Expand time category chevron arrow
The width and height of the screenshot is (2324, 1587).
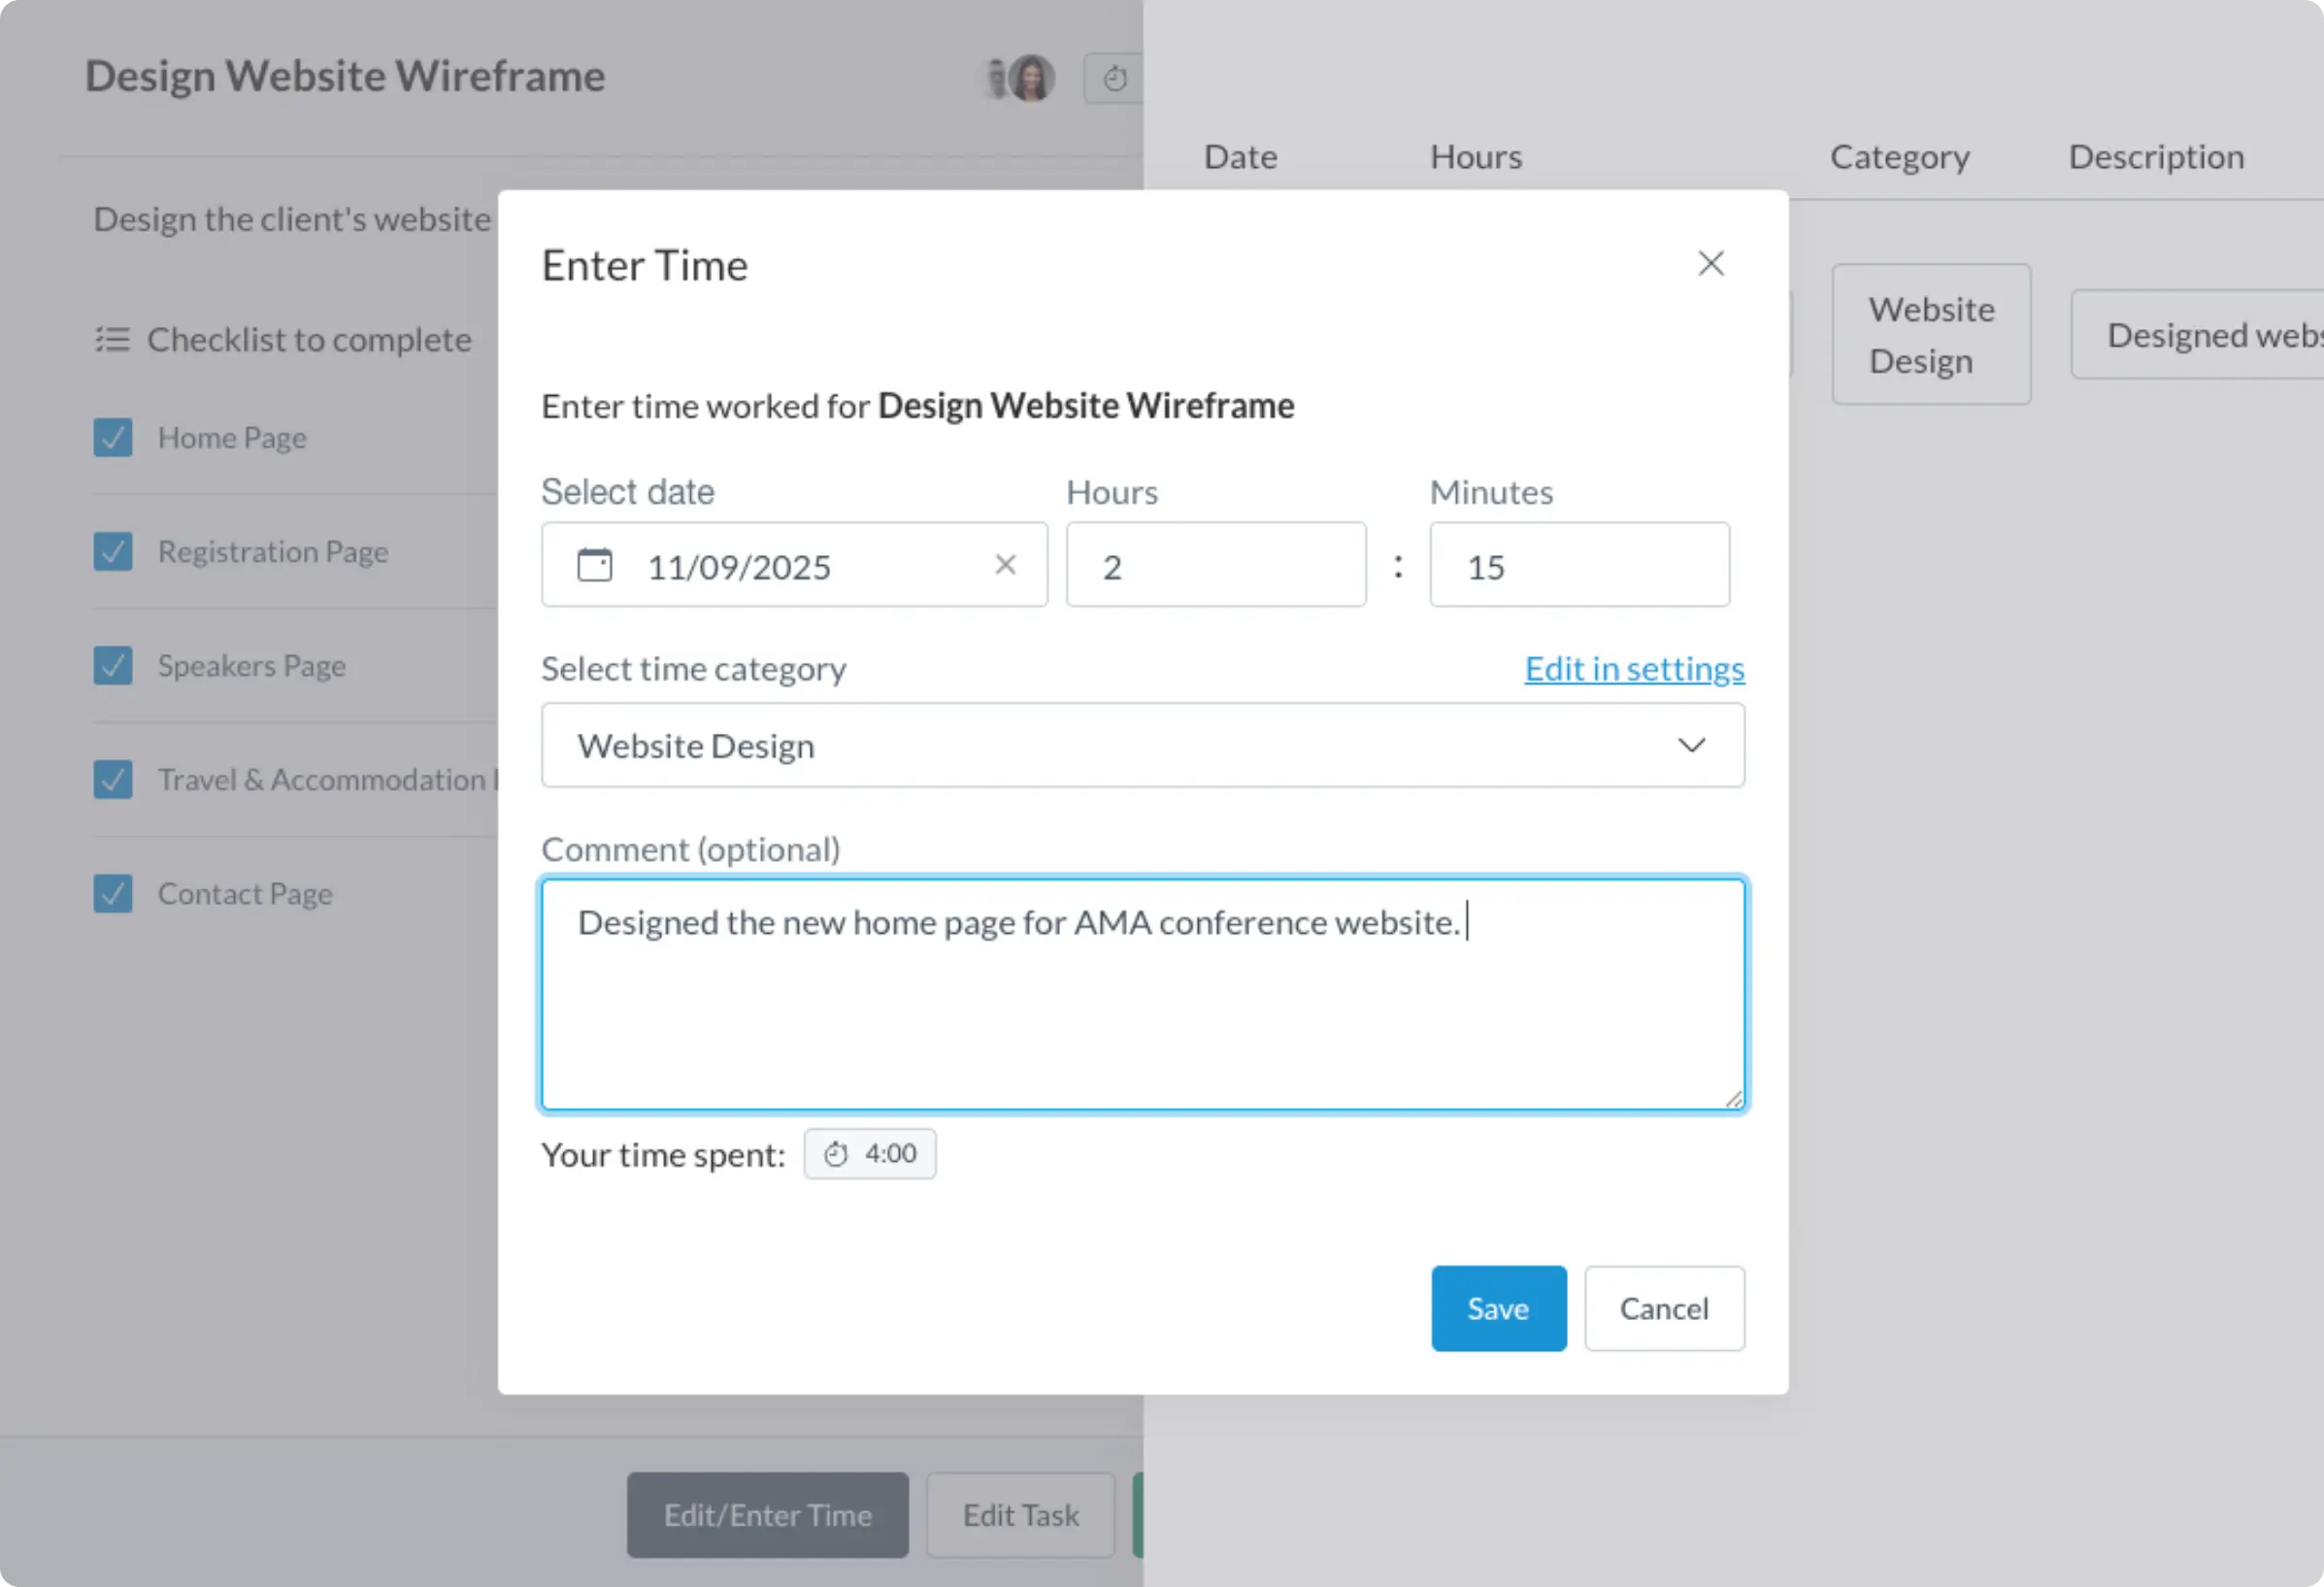(x=1691, y=746)
